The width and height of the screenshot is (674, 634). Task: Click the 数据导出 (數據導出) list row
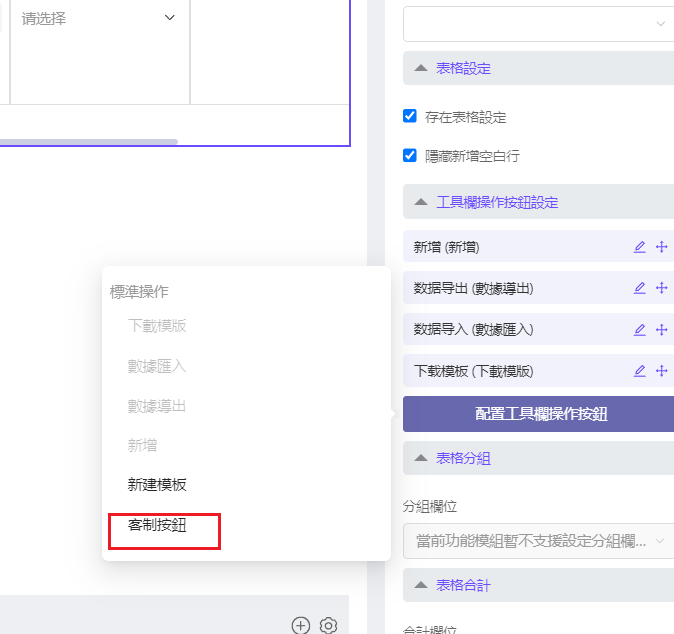(539, 288)
